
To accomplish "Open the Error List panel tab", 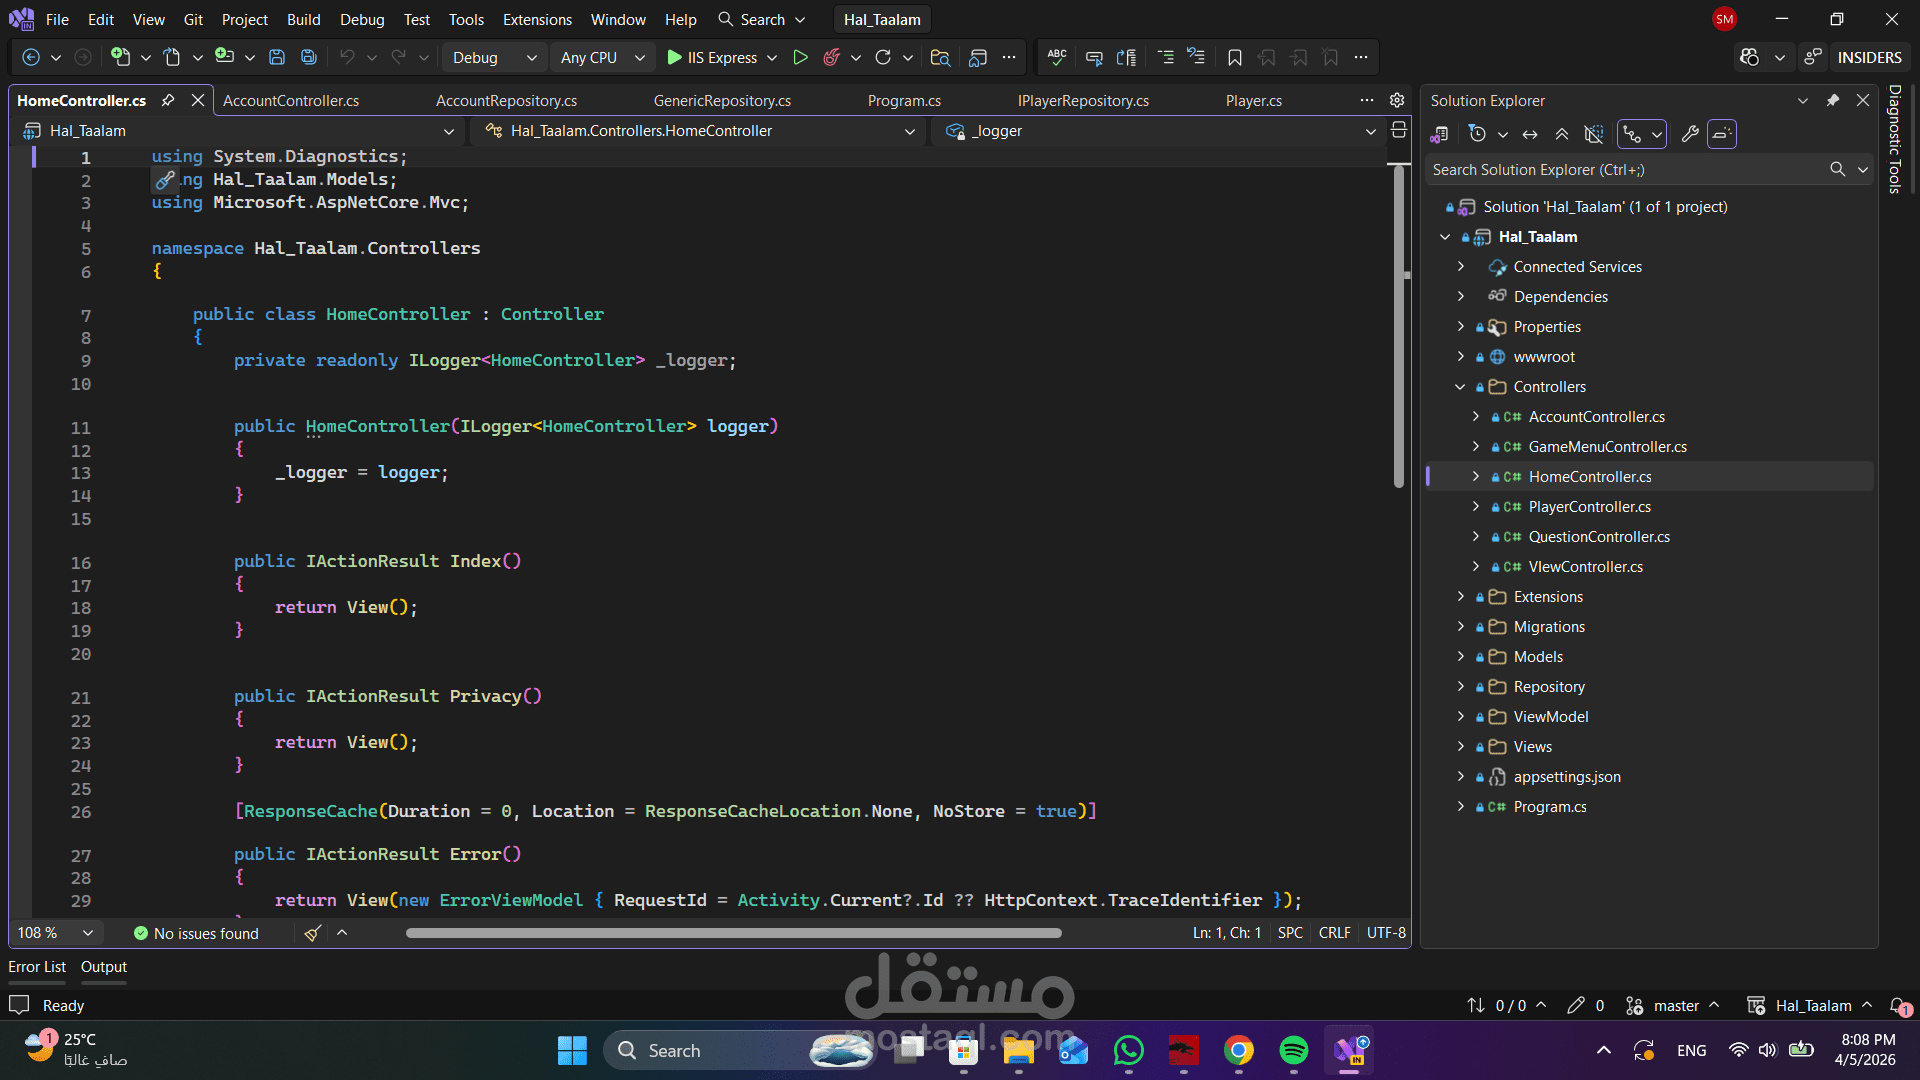I will click(37, 967).
